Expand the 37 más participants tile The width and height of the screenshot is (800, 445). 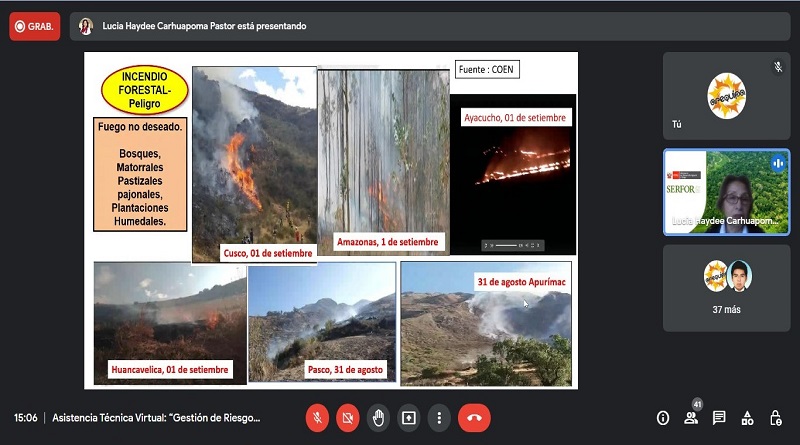coord(726,288)
